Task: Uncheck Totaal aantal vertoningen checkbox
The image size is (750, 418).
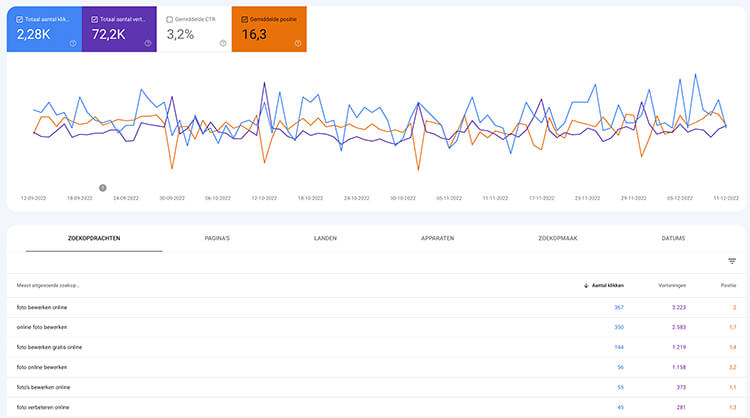Action: tap(94, 19)
